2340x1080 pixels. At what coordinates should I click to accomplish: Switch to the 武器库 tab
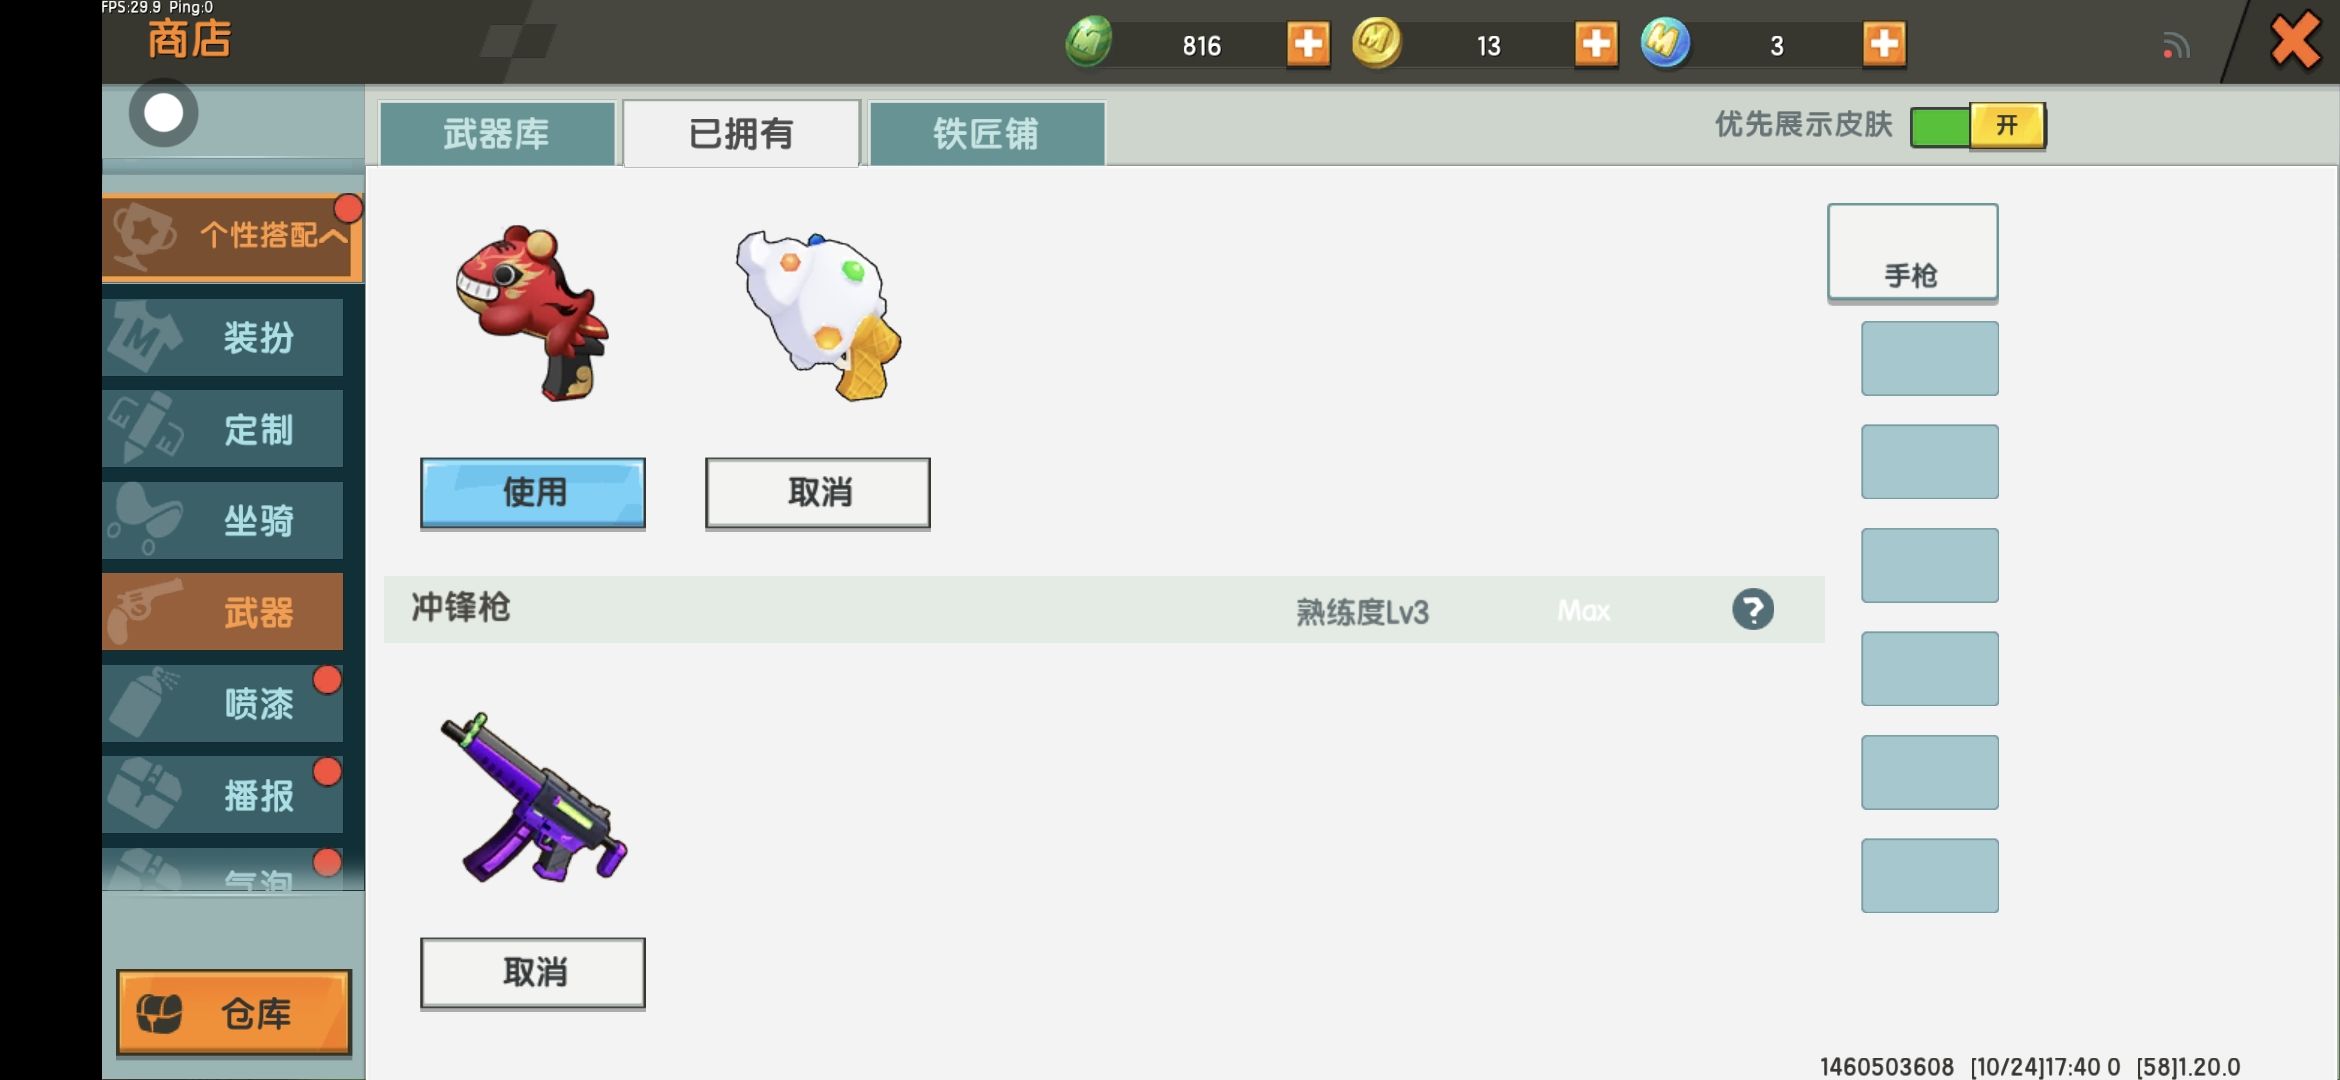coord(497,133)
